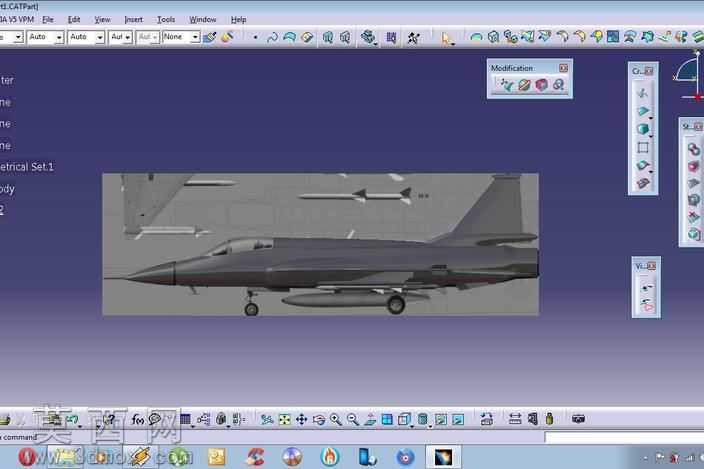Click the Zoom In magnifier icon
The width and height of the screenshot is (704, 469).
click(x=335, y=420)
